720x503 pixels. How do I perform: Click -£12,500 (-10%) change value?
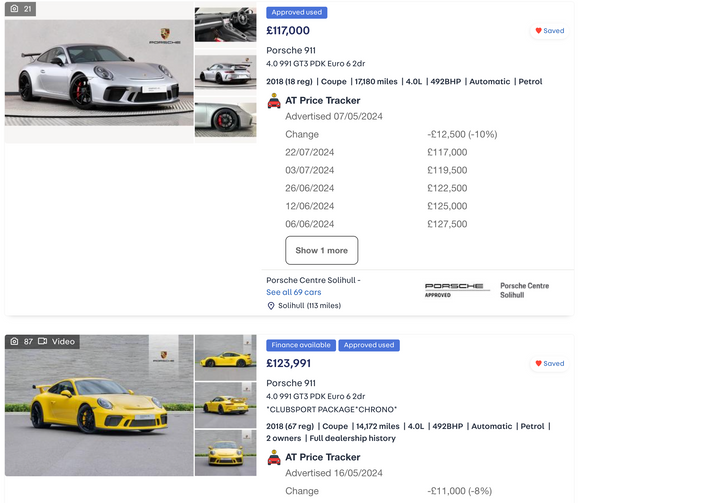462,135
